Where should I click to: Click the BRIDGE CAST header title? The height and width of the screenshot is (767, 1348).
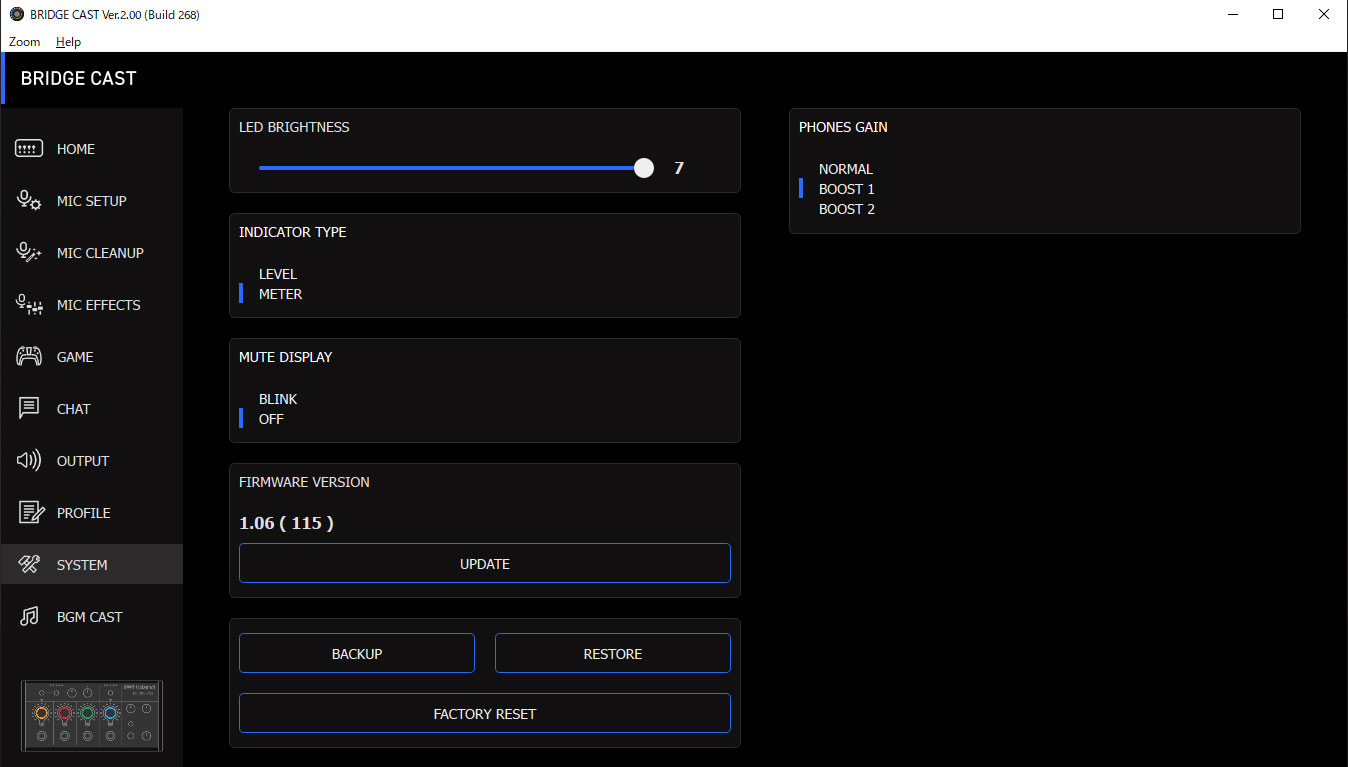click(79, 79)
